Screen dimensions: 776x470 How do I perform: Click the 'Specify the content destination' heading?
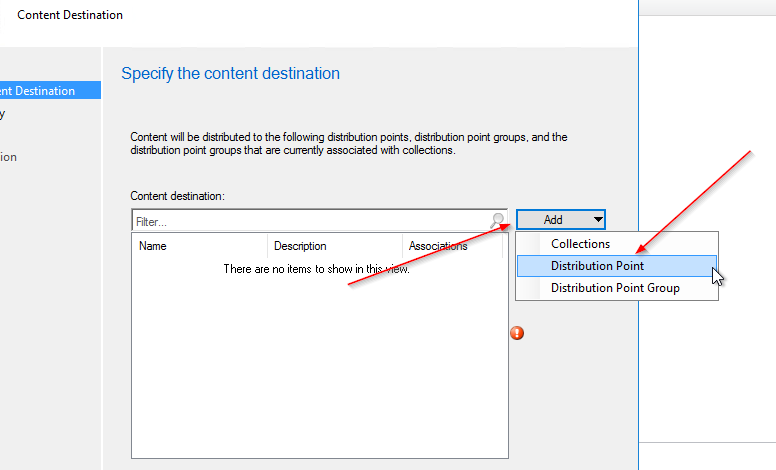(x=230, y=73)
